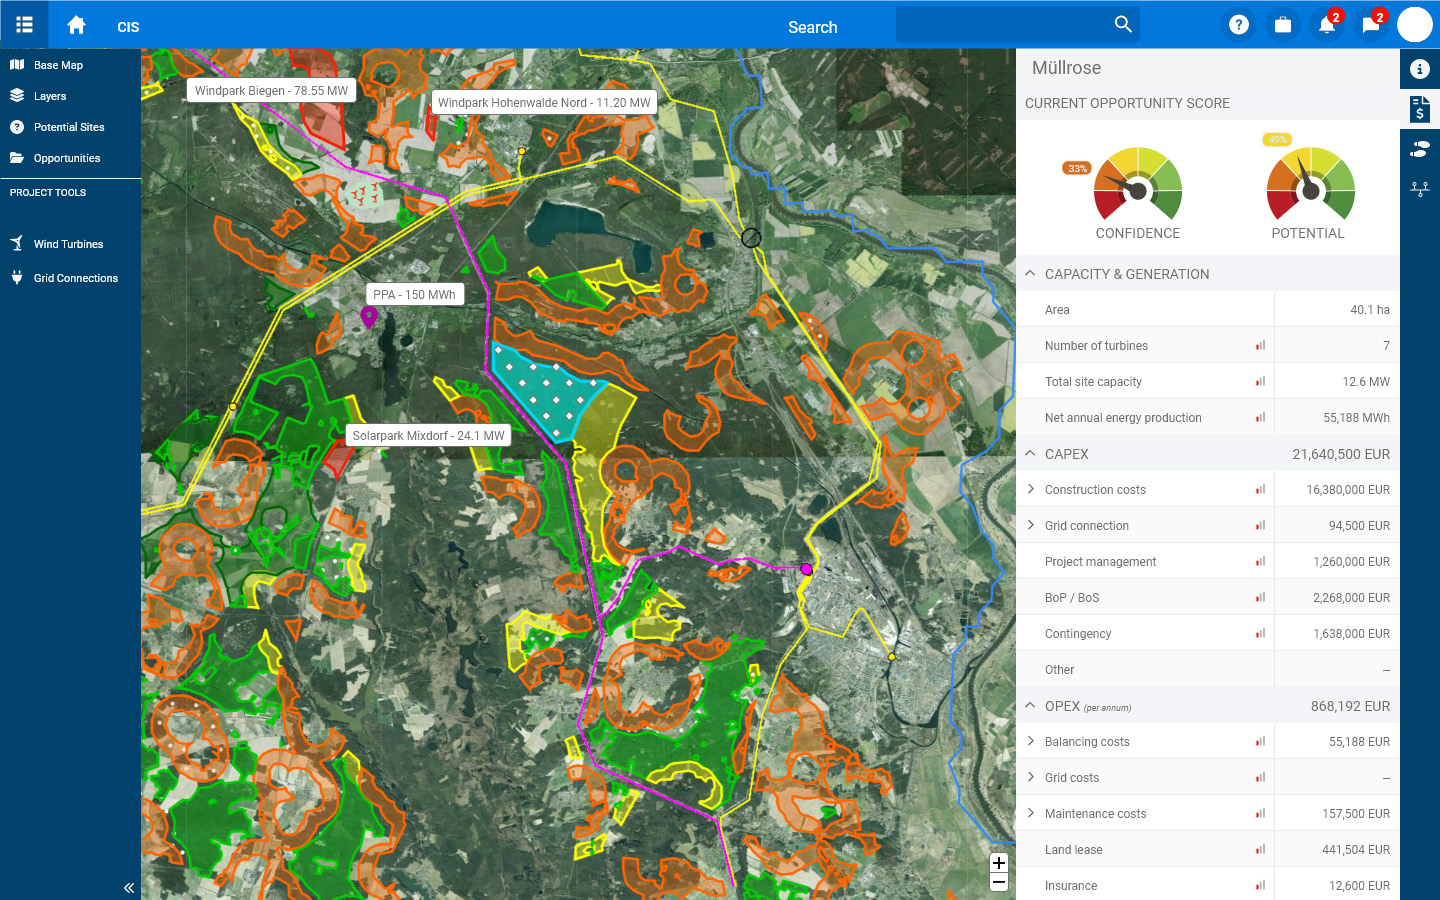Collapse the left sidebar with double arrow

pyautogui.click(x=128, y=887)
